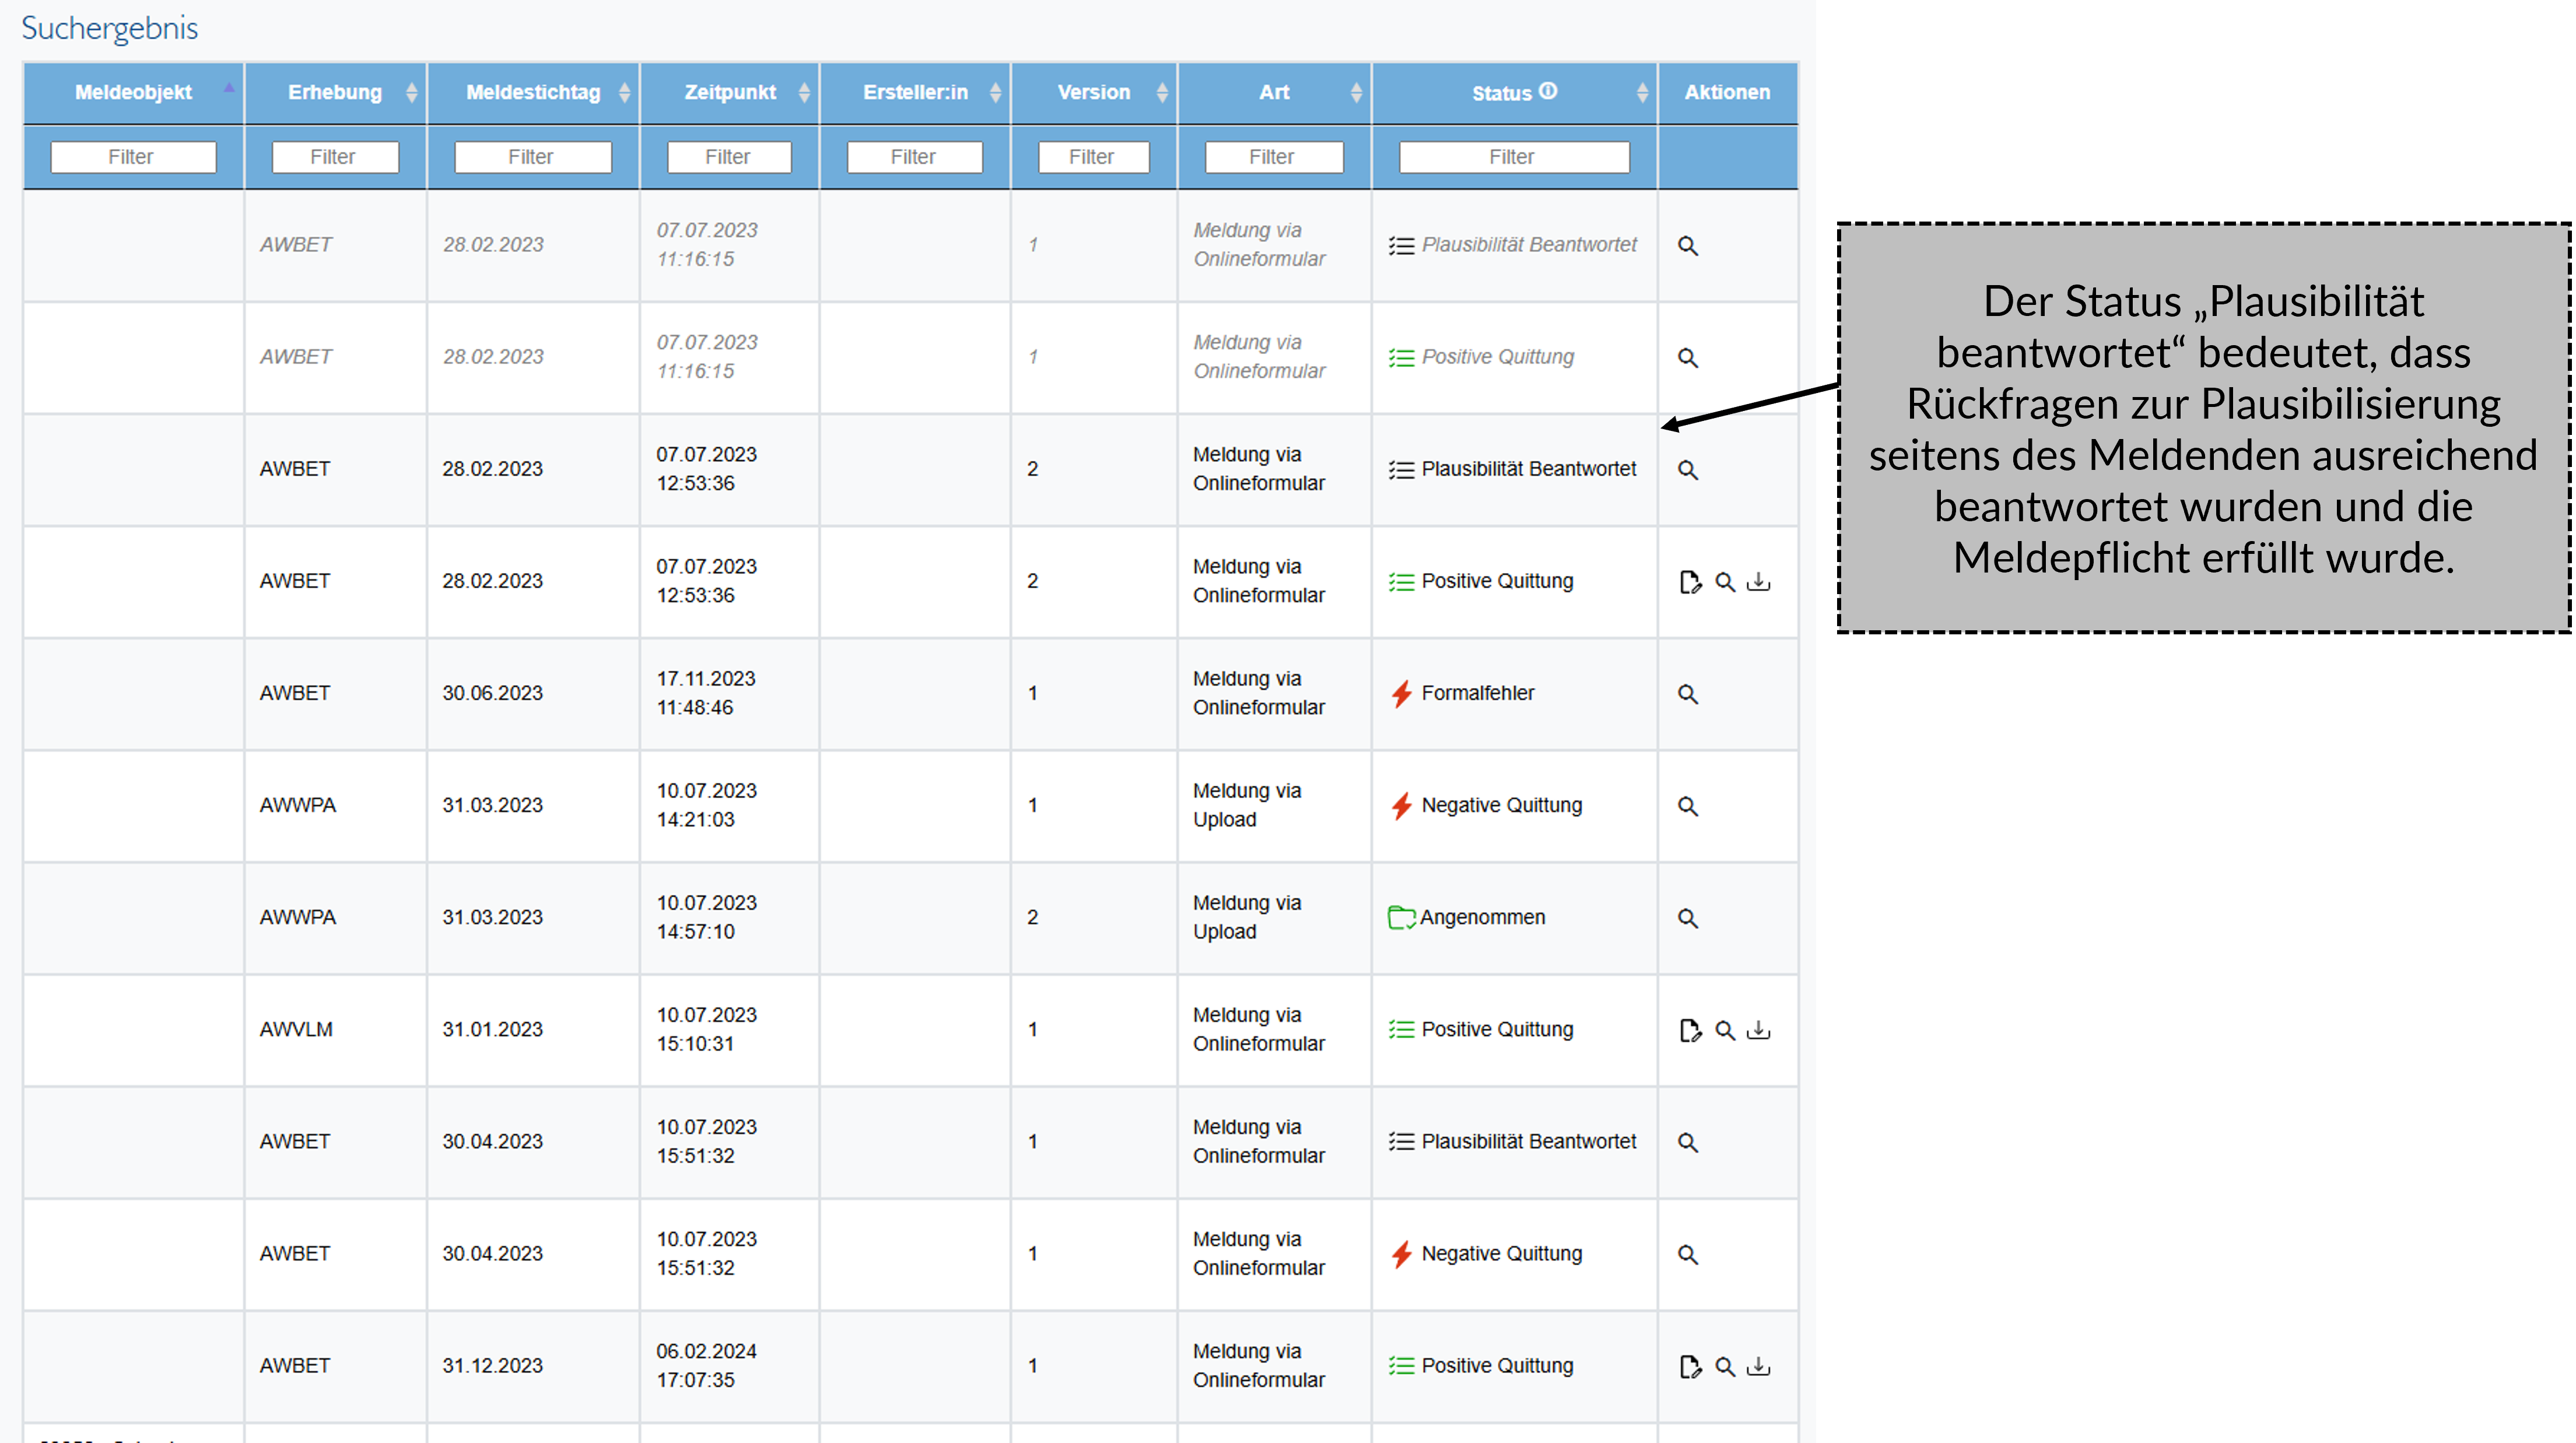Click the Meldestichtag filter input
Screen dimensions: 2576x1443
pos(532,157)
